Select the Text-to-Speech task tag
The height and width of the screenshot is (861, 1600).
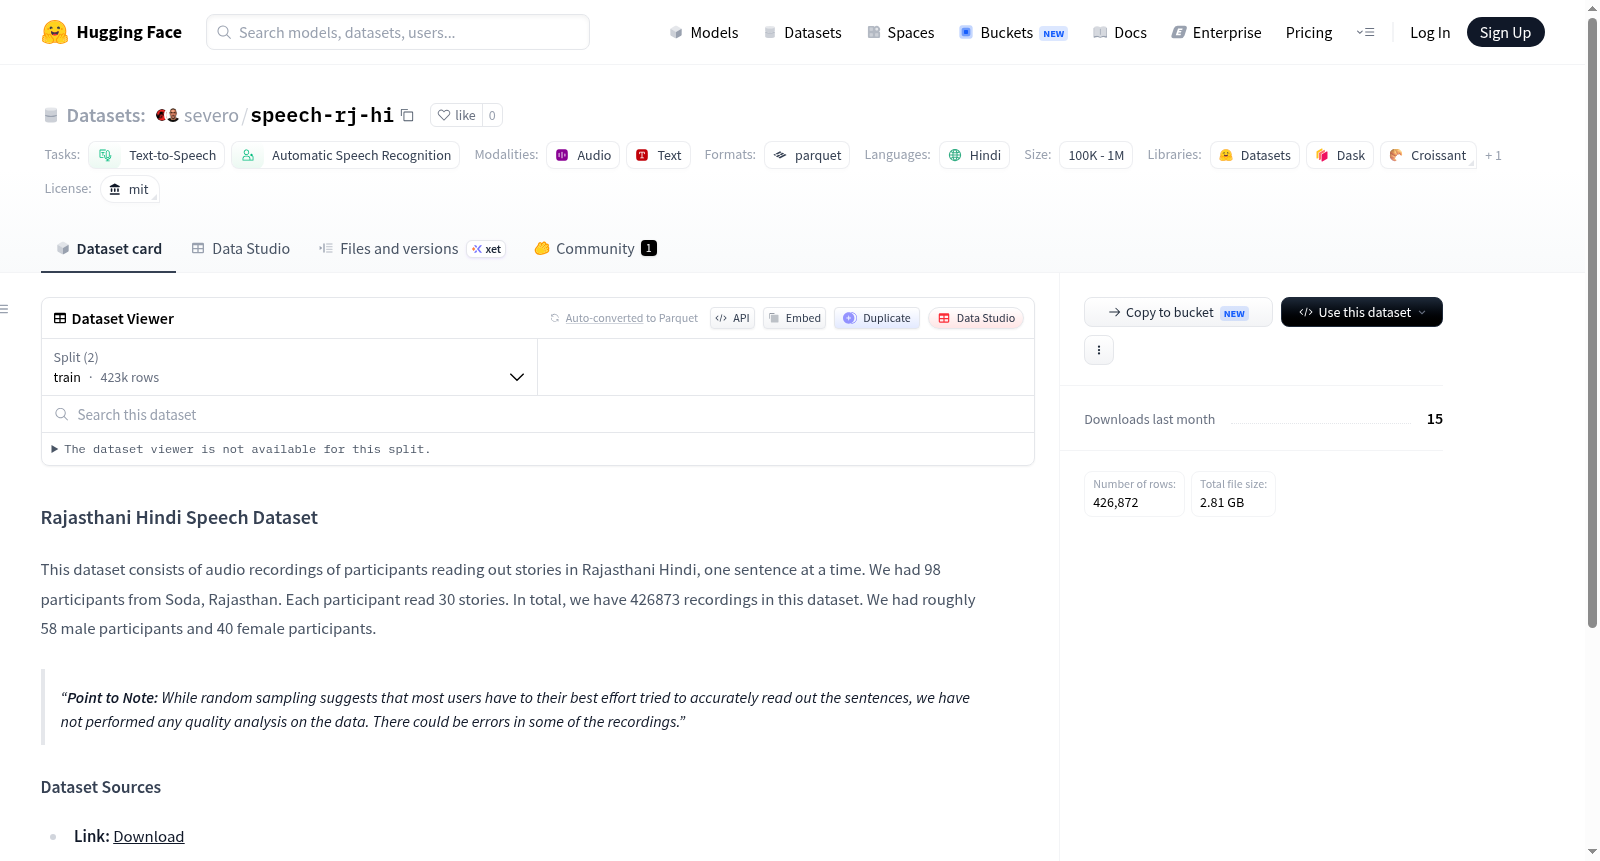coord(156,155)
